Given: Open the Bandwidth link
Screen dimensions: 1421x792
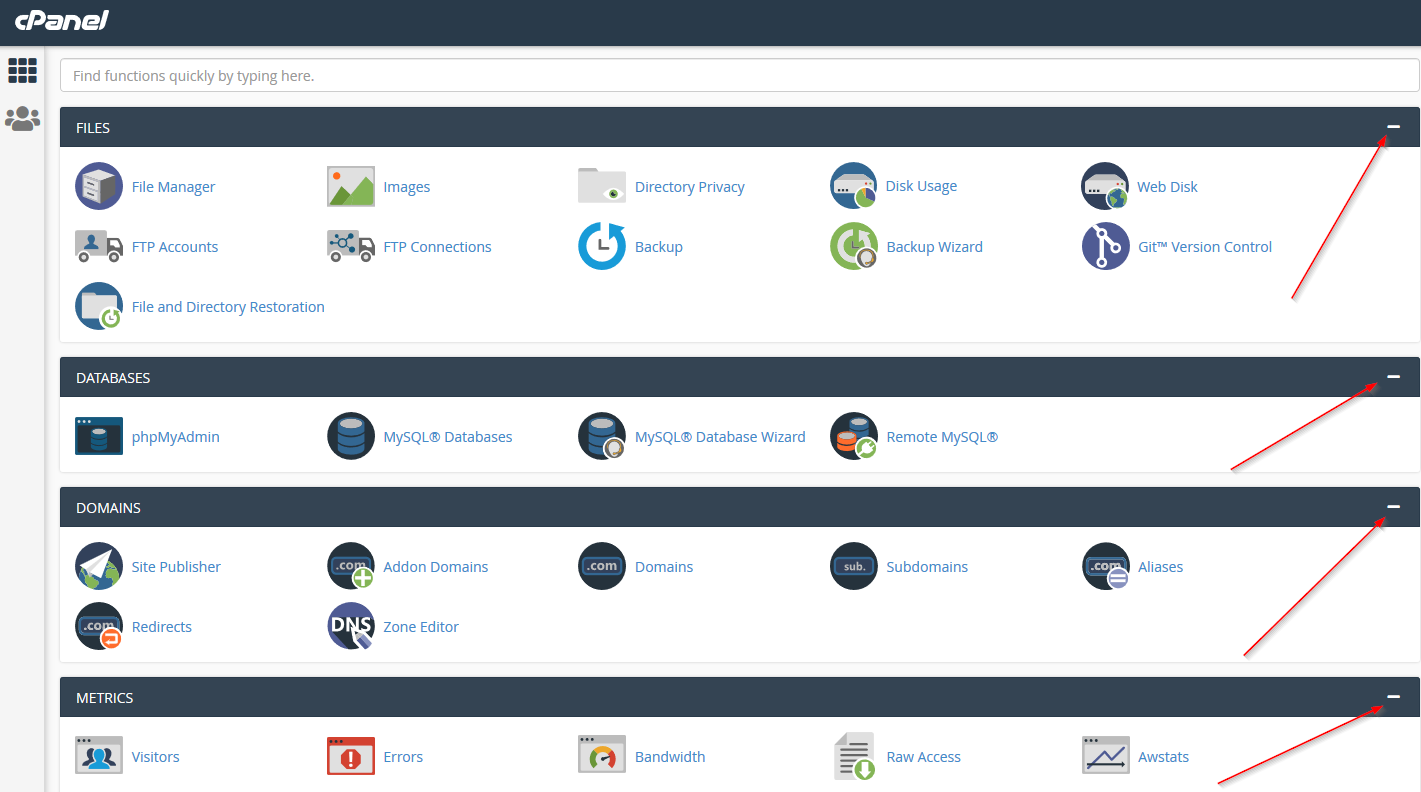Looking at the screenshot, I should [x=670, y=757].
